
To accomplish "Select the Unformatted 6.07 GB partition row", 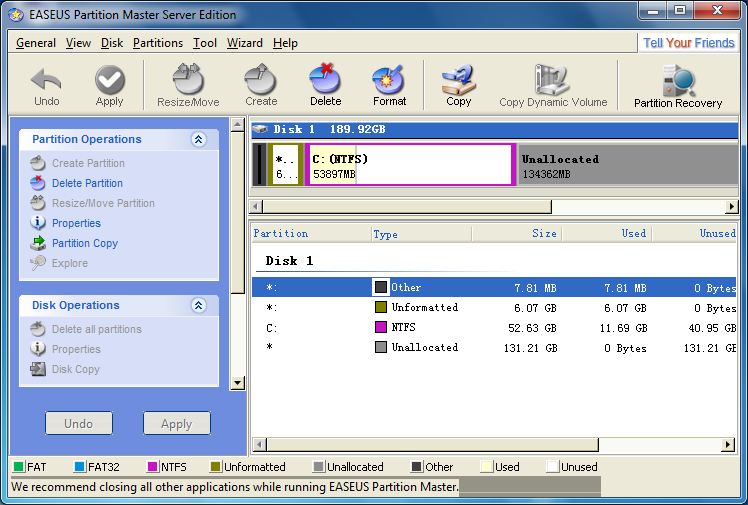I will click(x=494, y=308).
